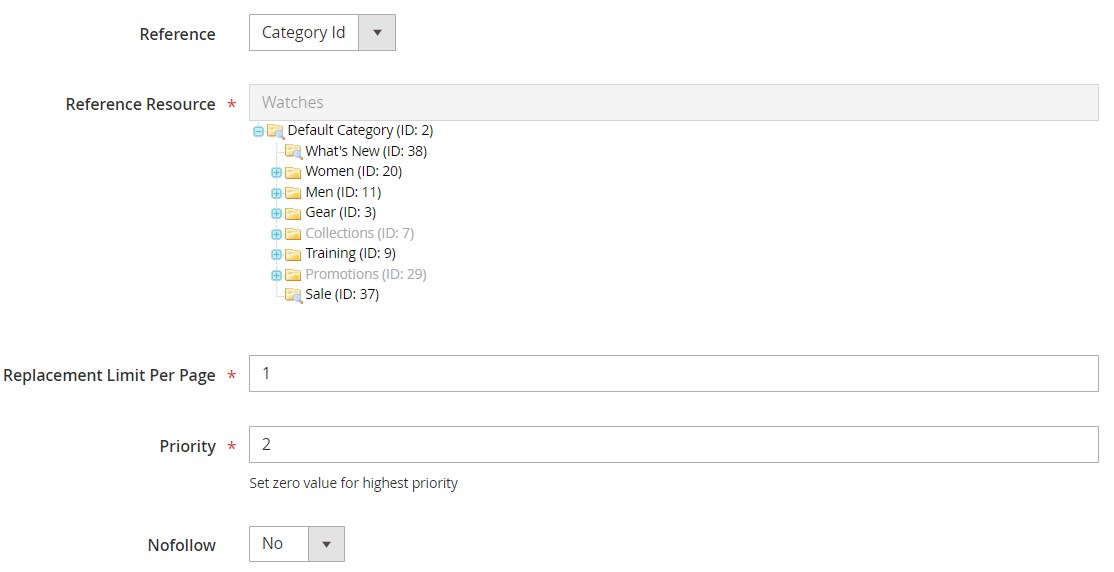1114x572 pixels.
Task: Click the Promotions category folder icon
Action: (293, 275)
